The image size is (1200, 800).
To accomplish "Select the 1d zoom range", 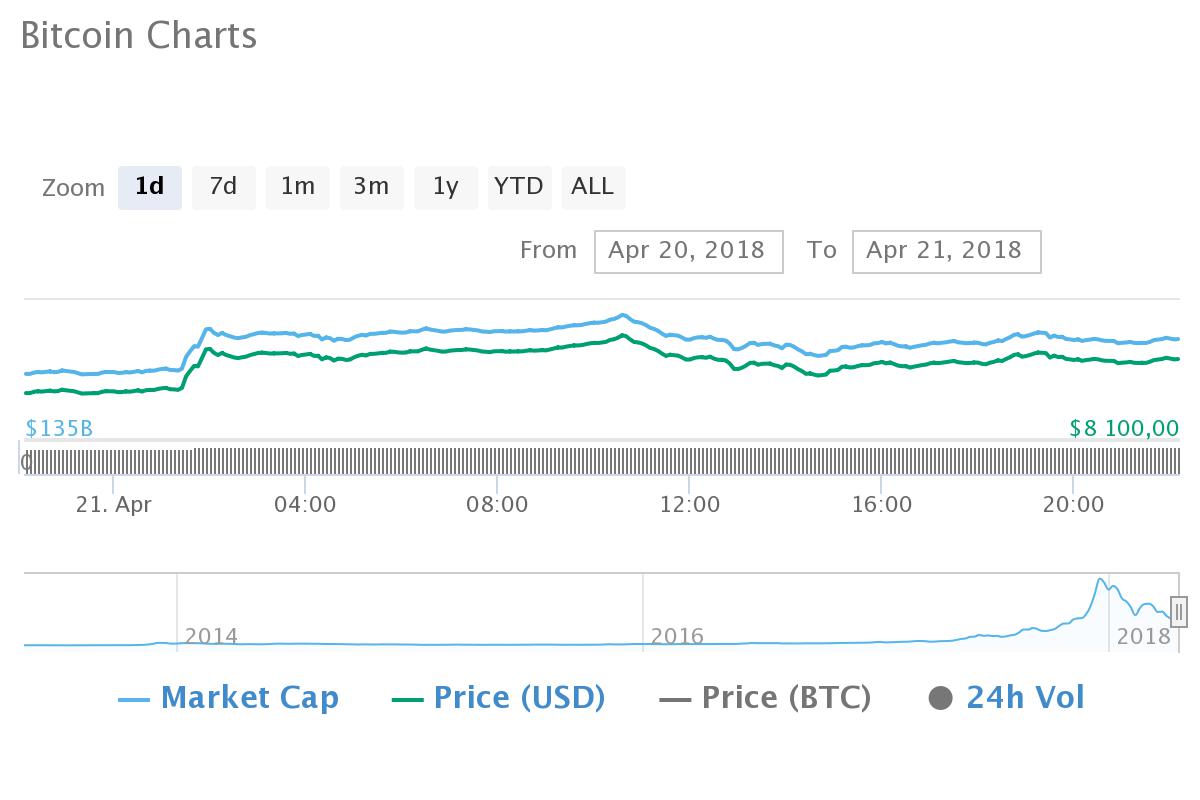I will pyautogui.click(x=150, y=187).
